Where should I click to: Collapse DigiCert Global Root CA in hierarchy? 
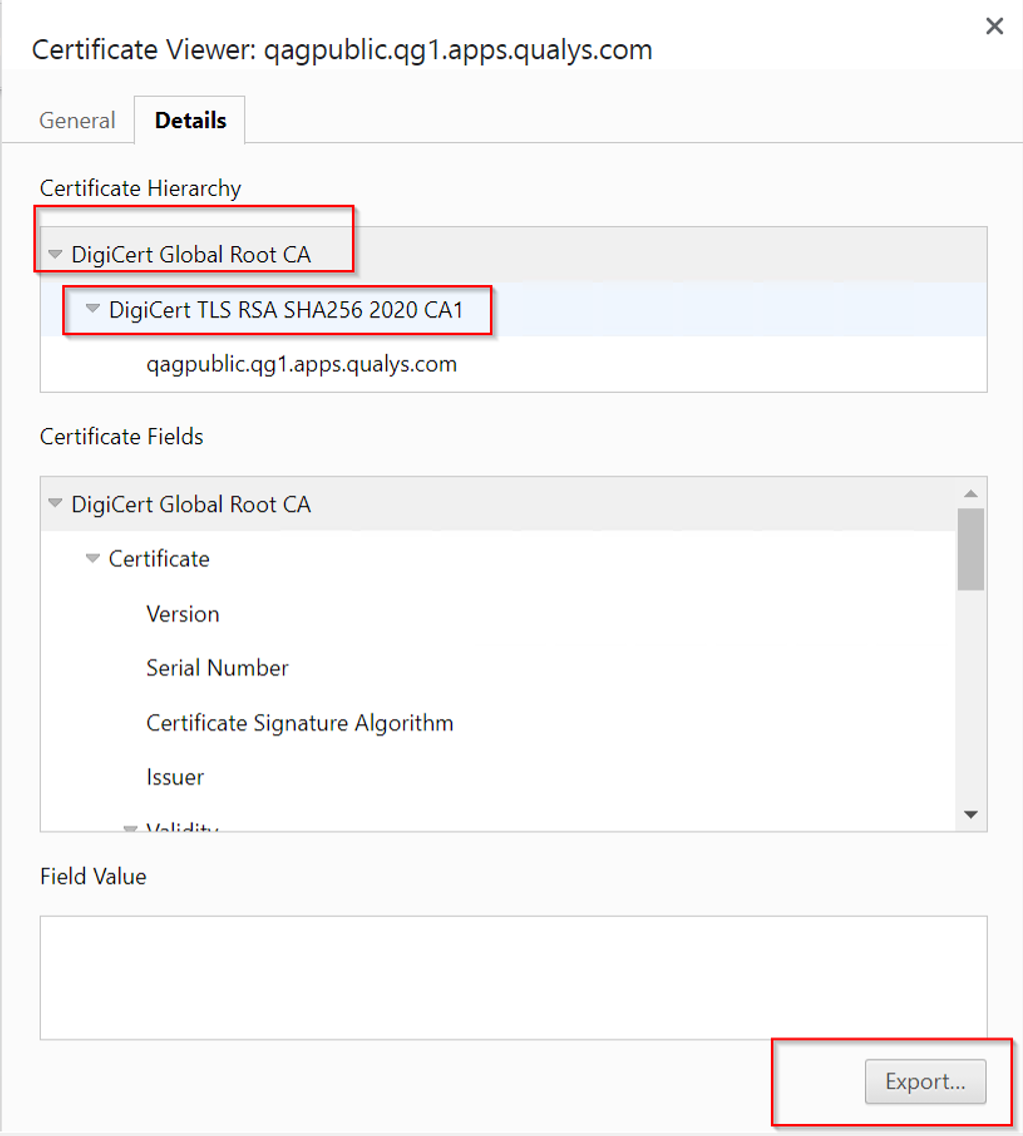click(x=56, y=255)
